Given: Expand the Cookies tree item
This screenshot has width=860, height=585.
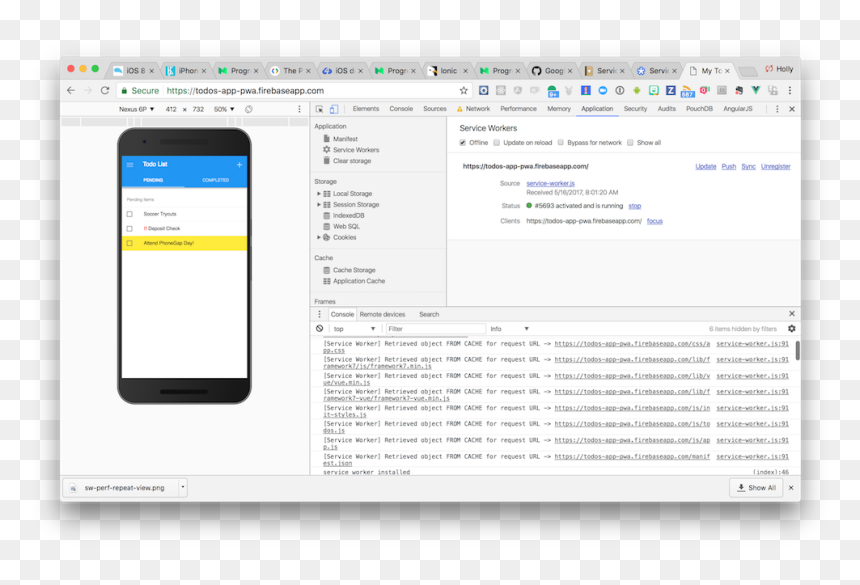Looking at the screenshot, I should [319, 237].
